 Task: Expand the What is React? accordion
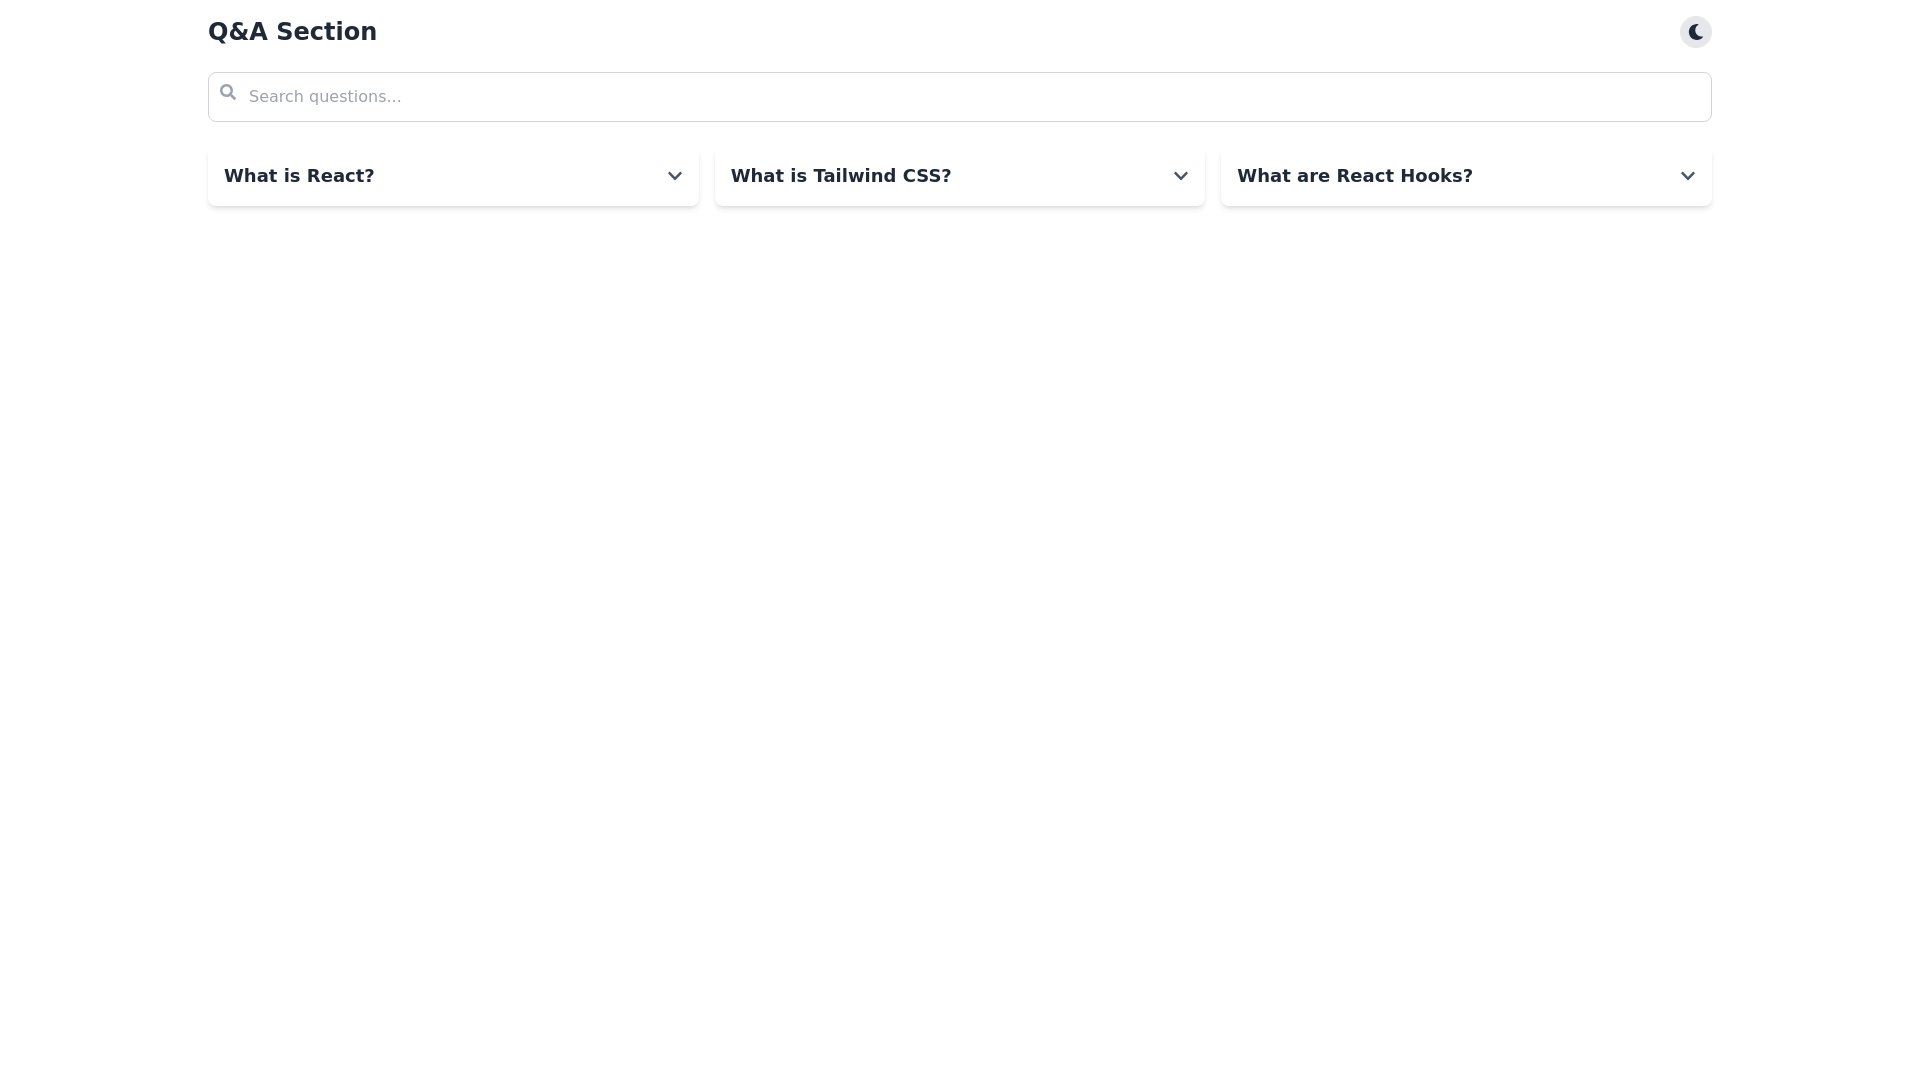453,176
